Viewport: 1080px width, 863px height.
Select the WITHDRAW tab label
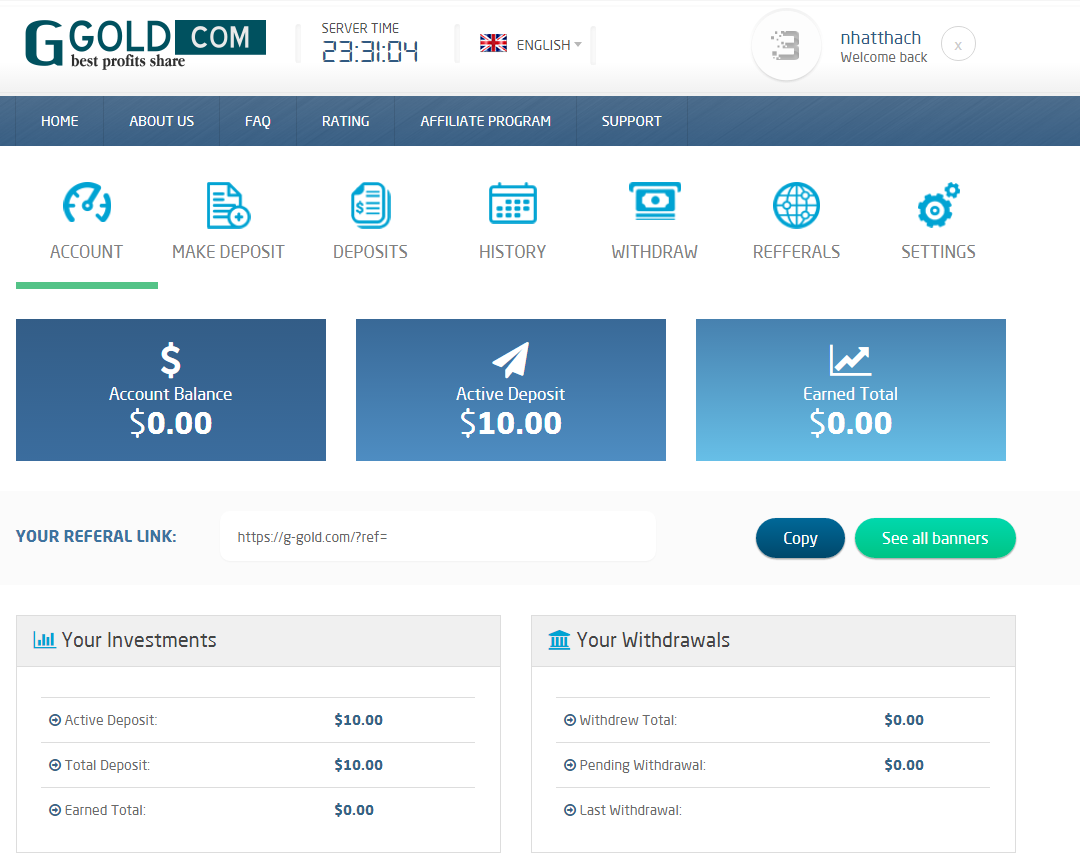click(654, 252)
